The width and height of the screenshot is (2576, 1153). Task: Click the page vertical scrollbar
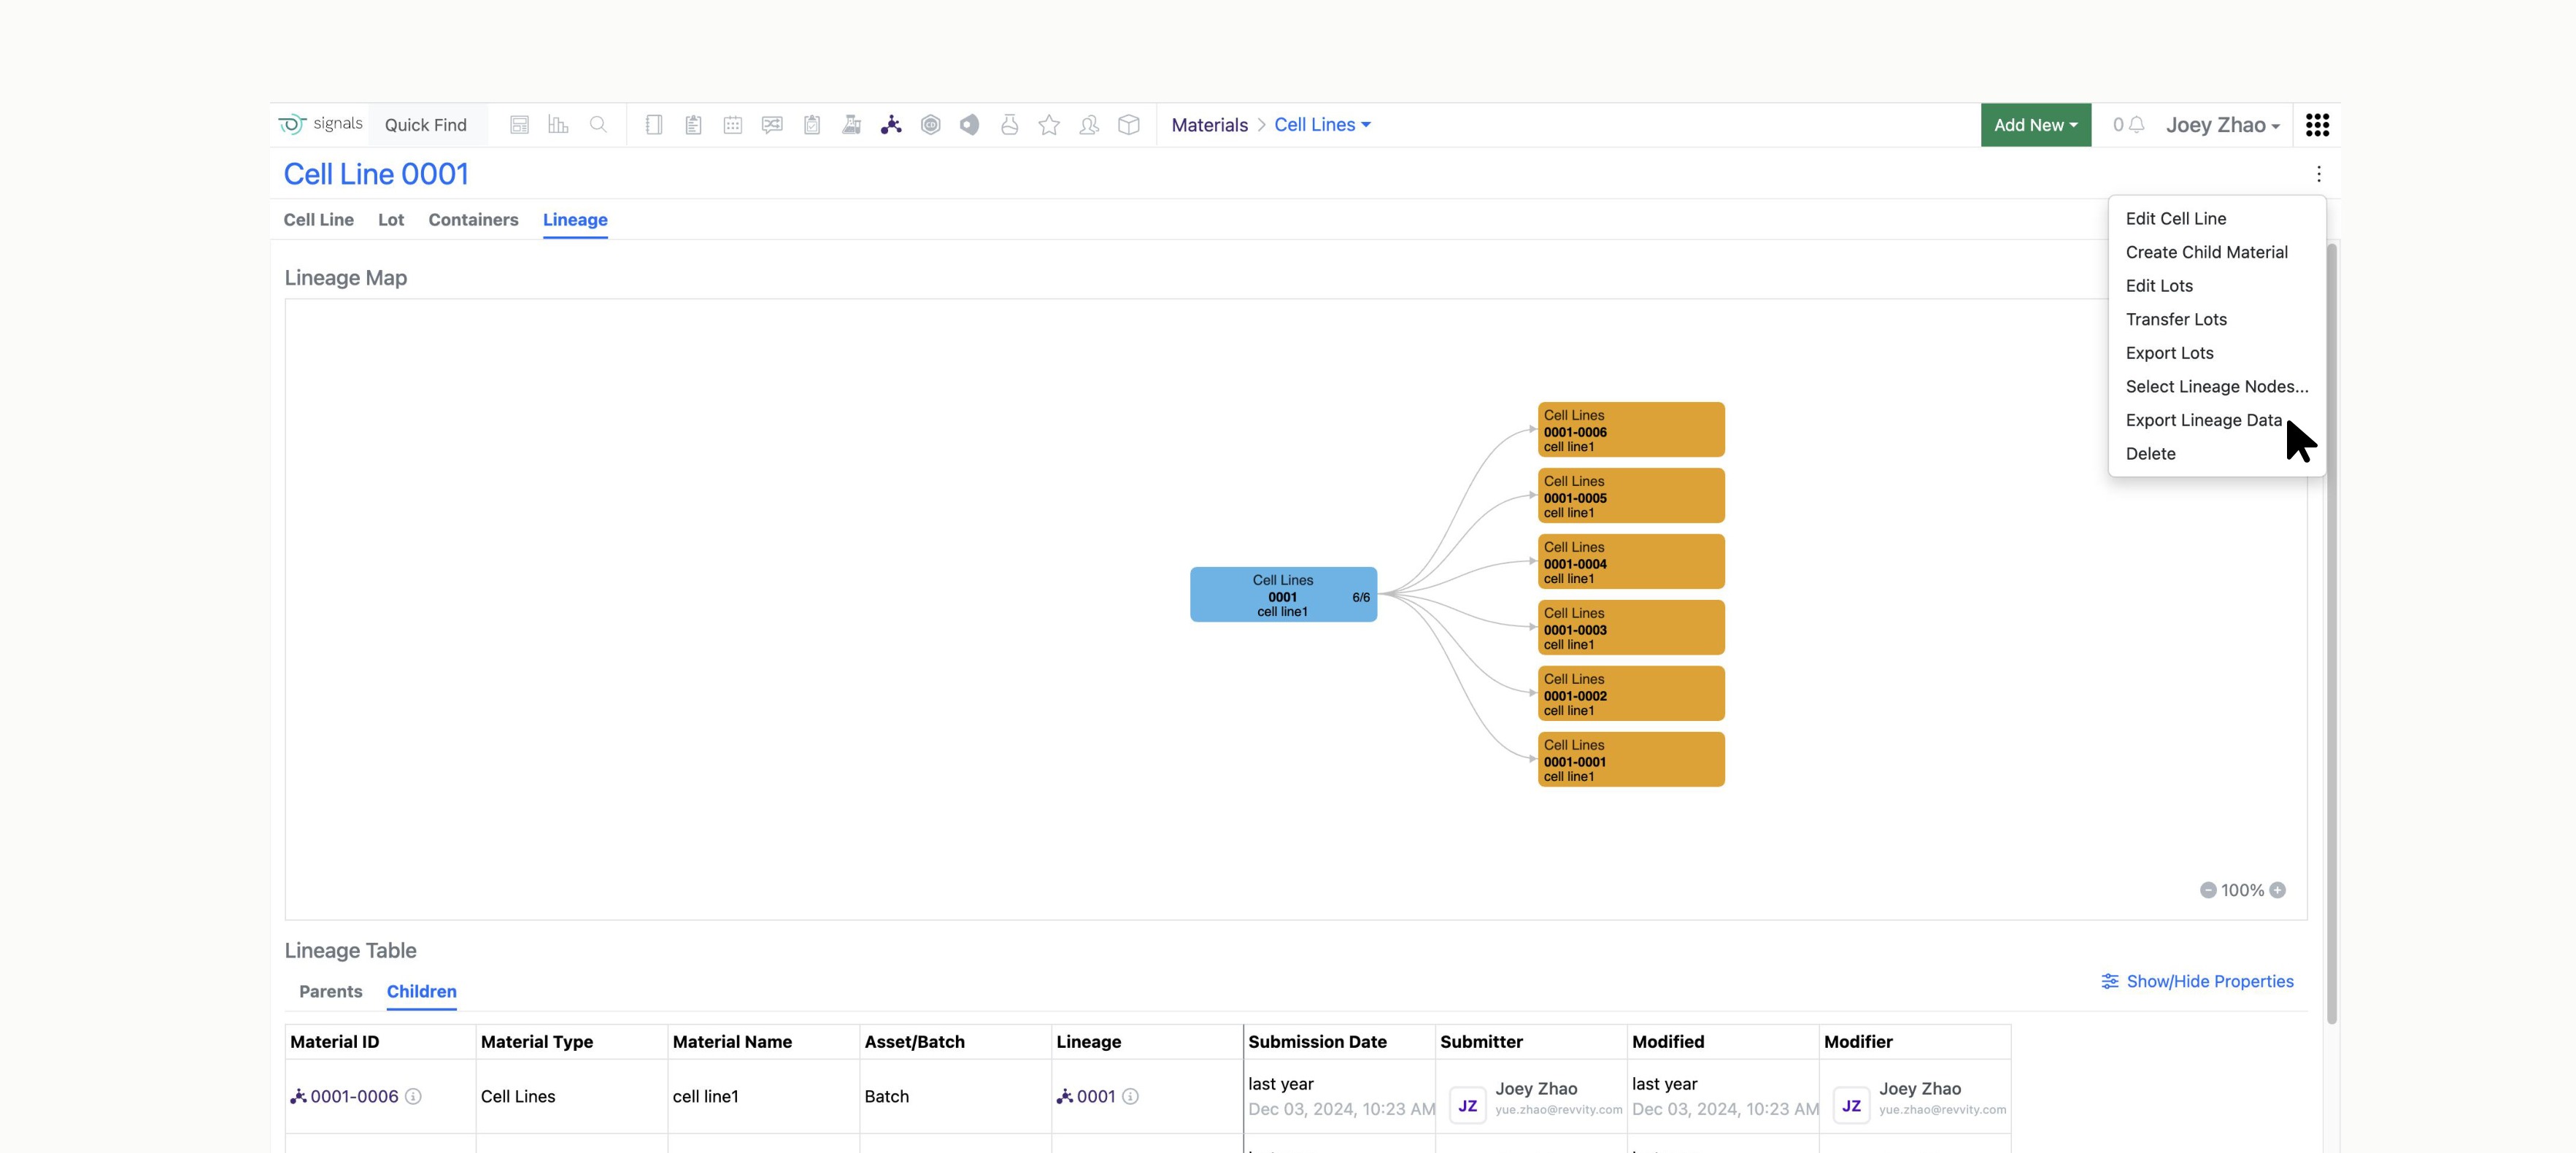(x=2332, y=634)
